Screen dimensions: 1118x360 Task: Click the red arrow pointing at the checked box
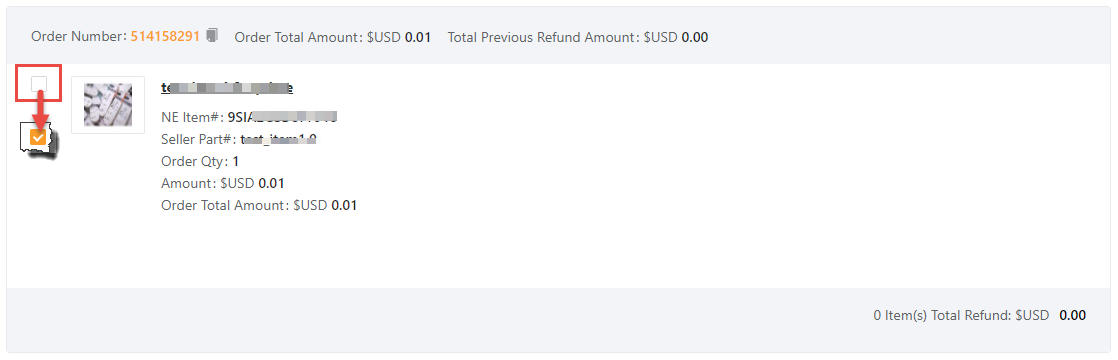pyautogui.click(x=40, y=108)
